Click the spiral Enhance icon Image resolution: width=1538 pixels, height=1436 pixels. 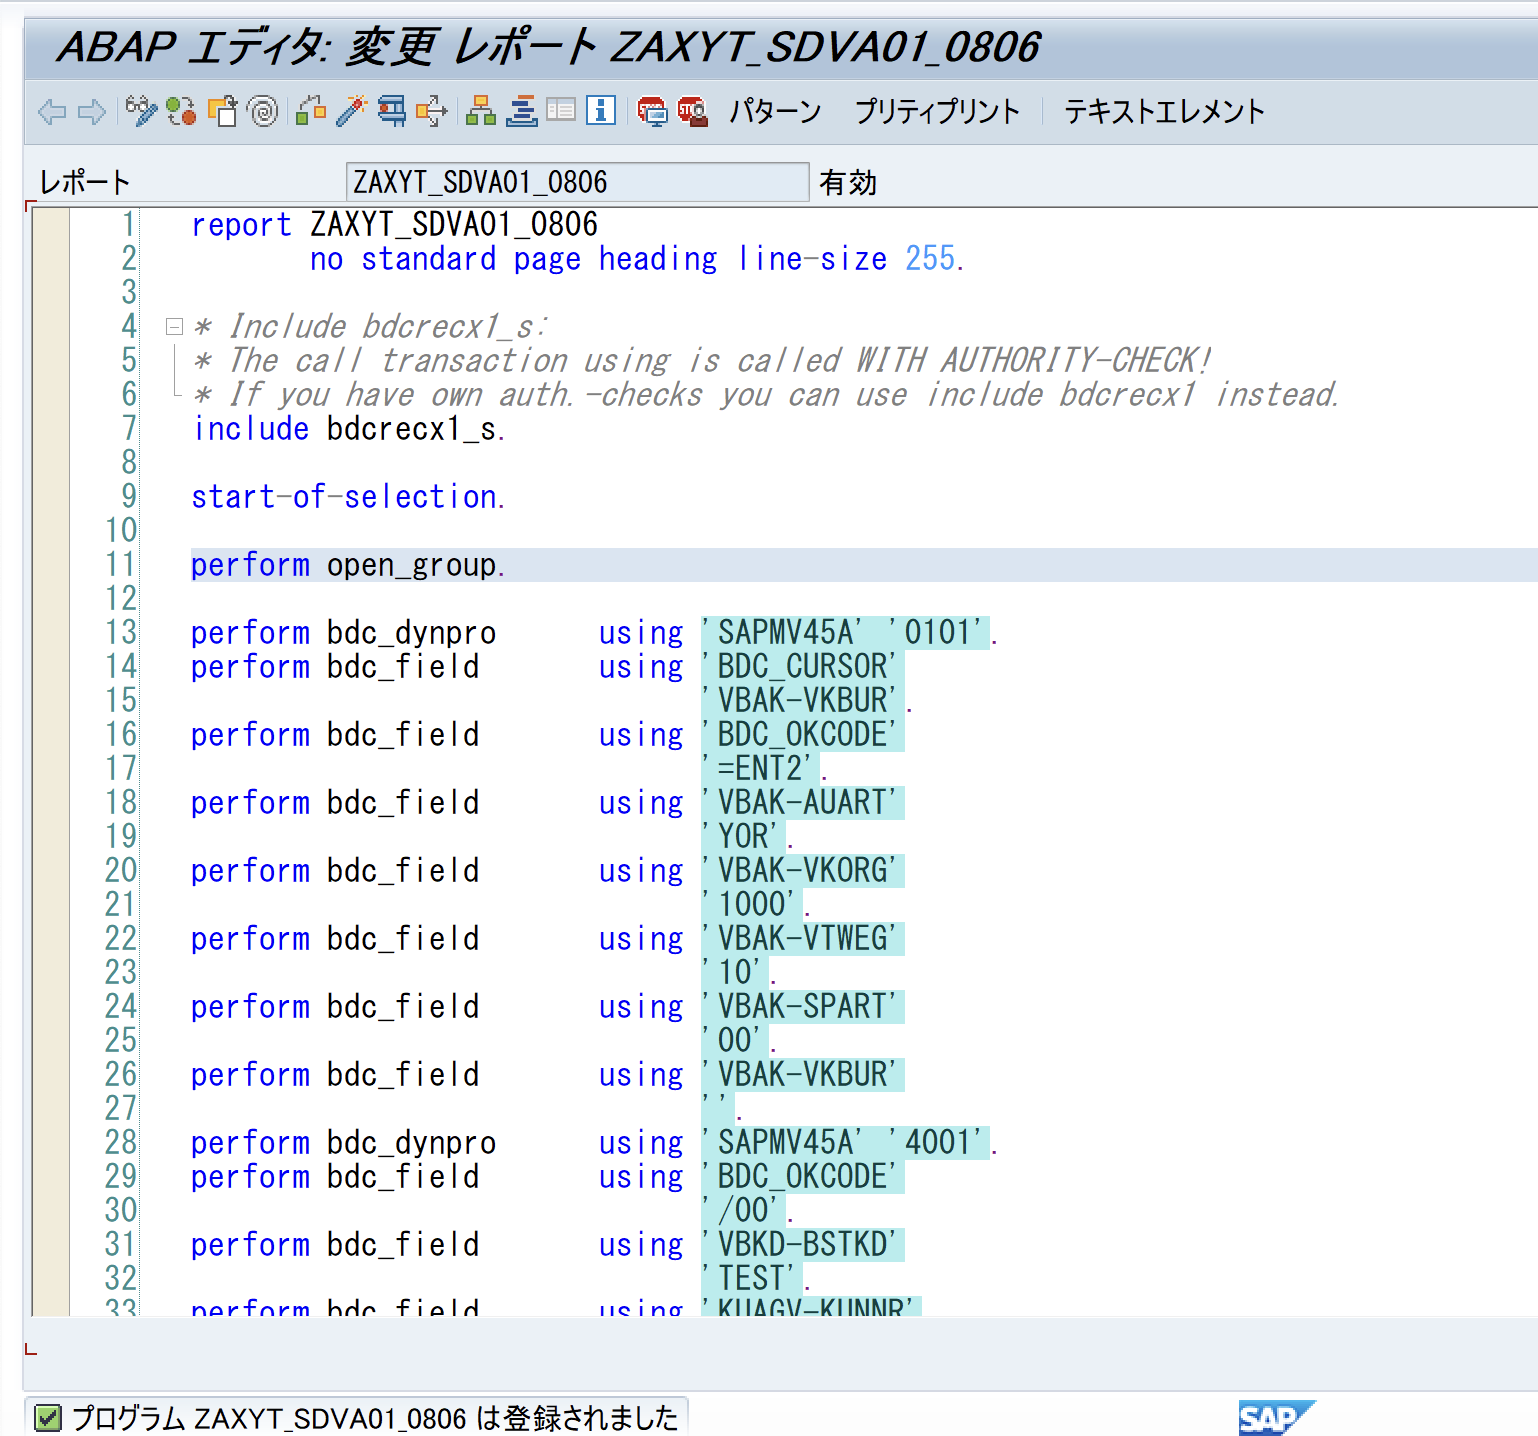pos(263,111)
